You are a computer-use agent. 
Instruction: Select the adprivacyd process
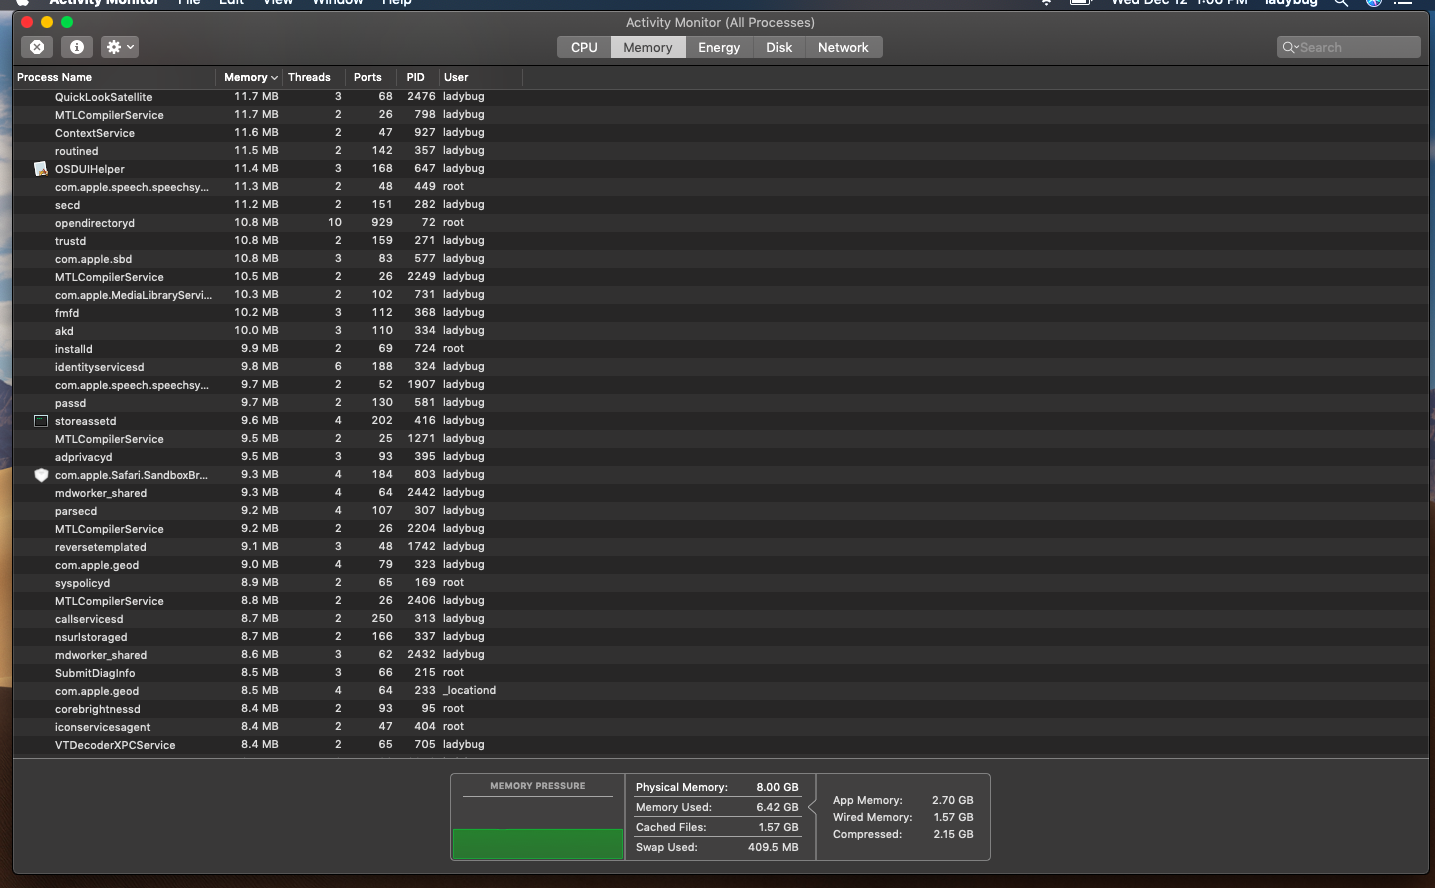click(720, 457)
